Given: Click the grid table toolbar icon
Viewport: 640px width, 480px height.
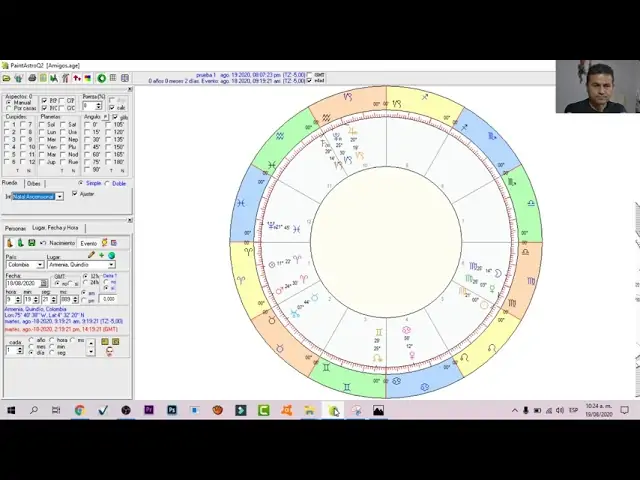Looking at the screenshot, I should point(113,78).
